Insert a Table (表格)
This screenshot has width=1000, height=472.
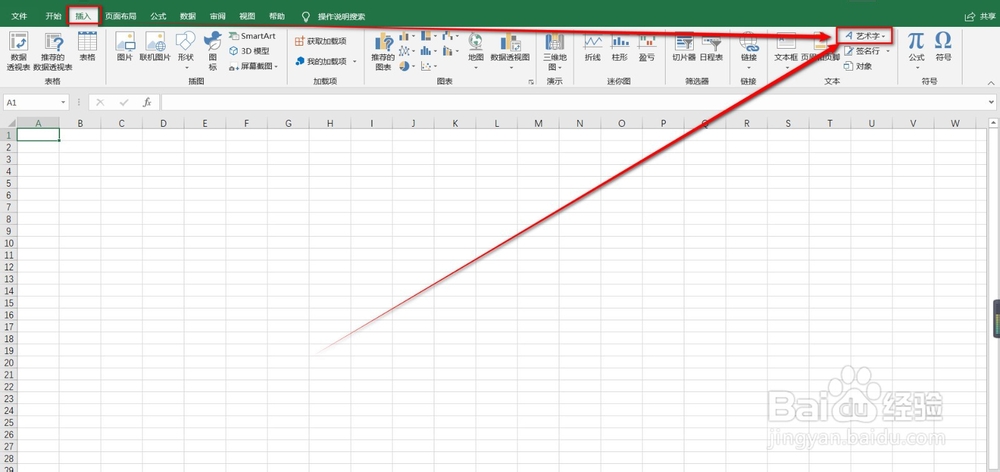(x=87, y=46)
